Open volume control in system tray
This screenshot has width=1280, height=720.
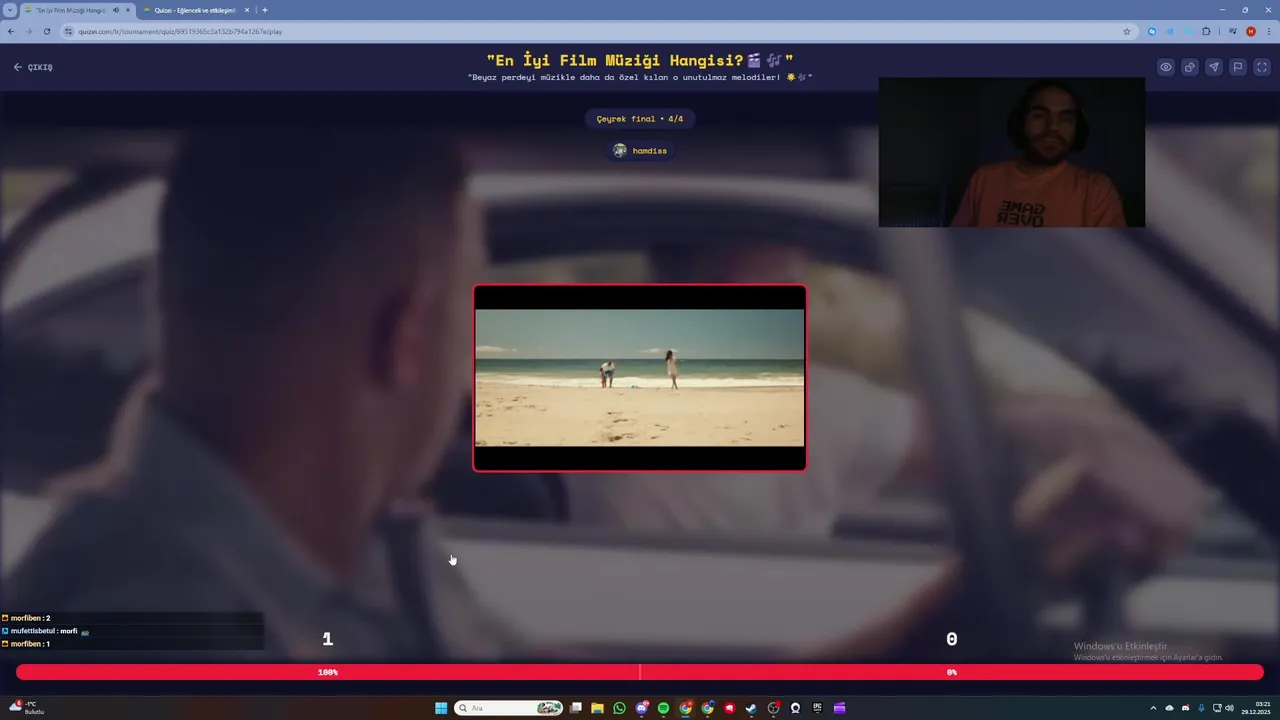[x=1229, y=708]
